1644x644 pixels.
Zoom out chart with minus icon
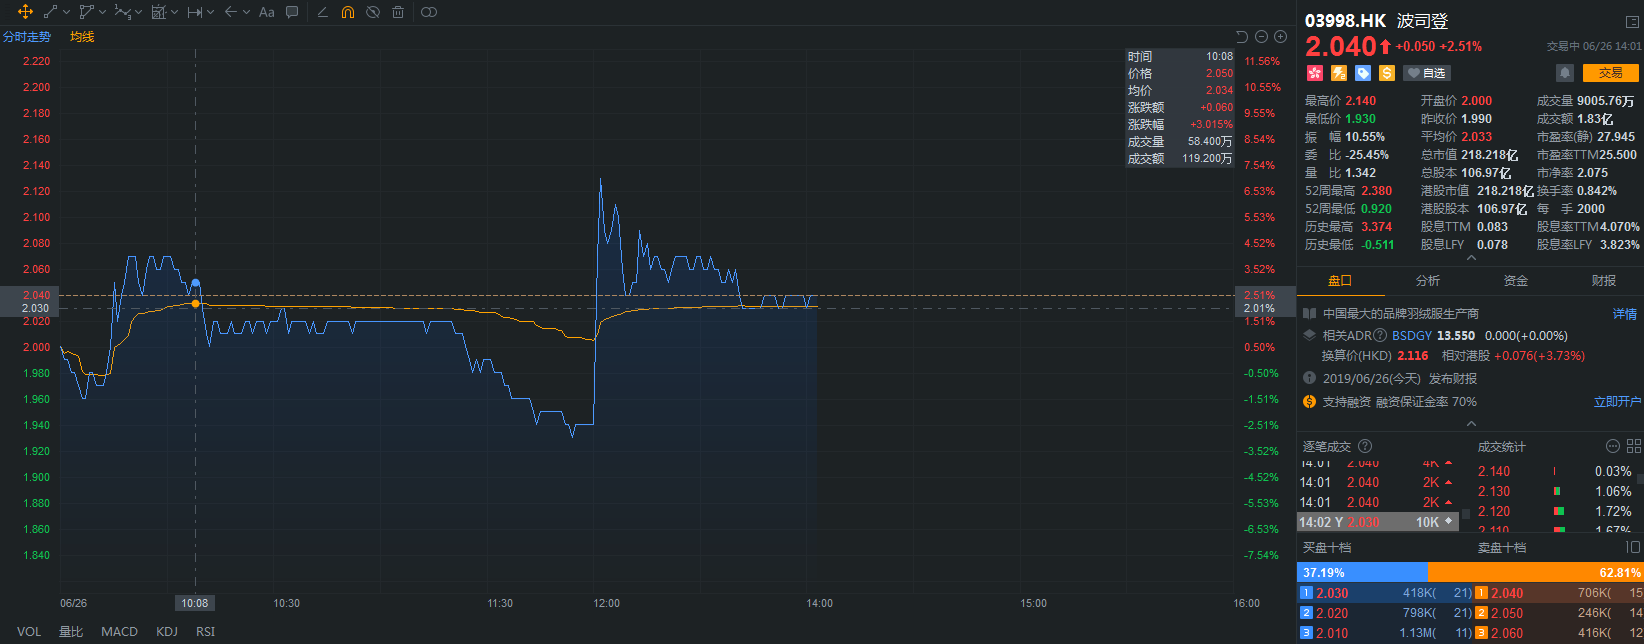[x=1261, y=37]
